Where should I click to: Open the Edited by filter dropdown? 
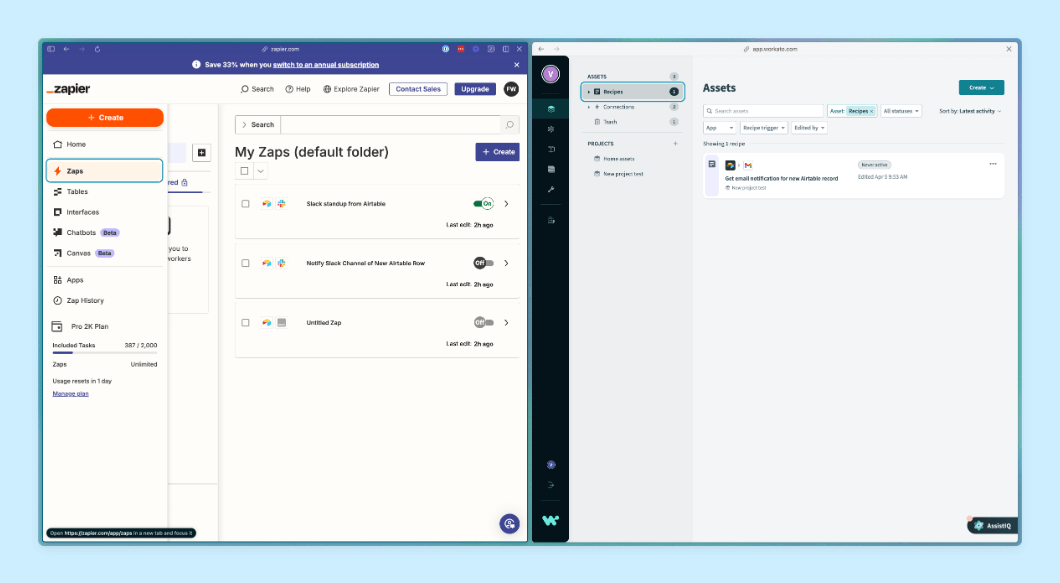coord(809,128)
